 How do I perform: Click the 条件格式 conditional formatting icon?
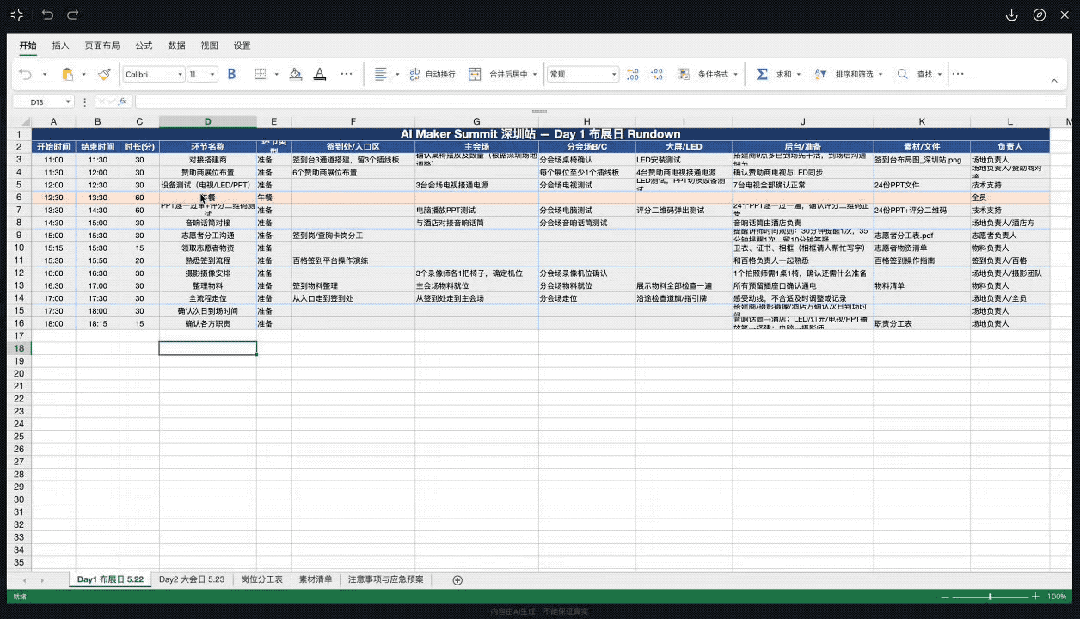coord(684,74)
